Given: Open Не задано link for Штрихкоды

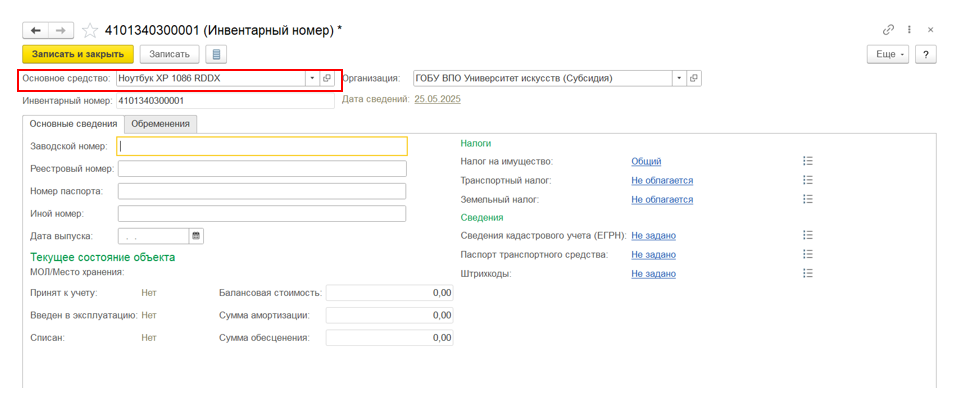Looking at the screenshot, I should coord(653,274).
